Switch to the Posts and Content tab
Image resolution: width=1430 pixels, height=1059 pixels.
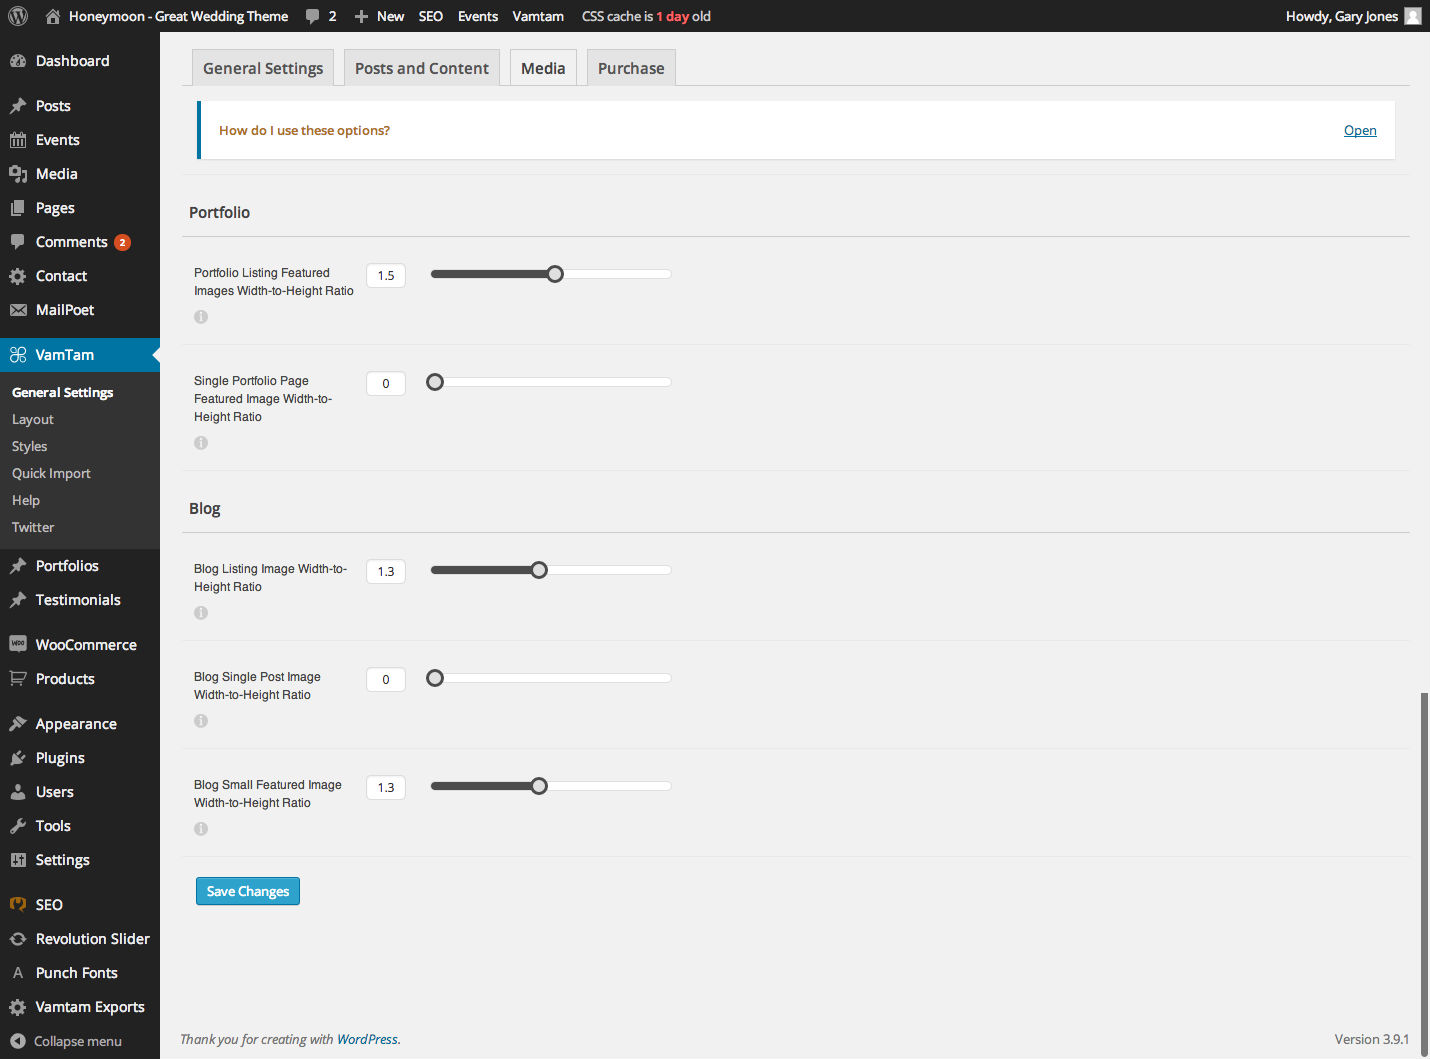coord(421,68)
